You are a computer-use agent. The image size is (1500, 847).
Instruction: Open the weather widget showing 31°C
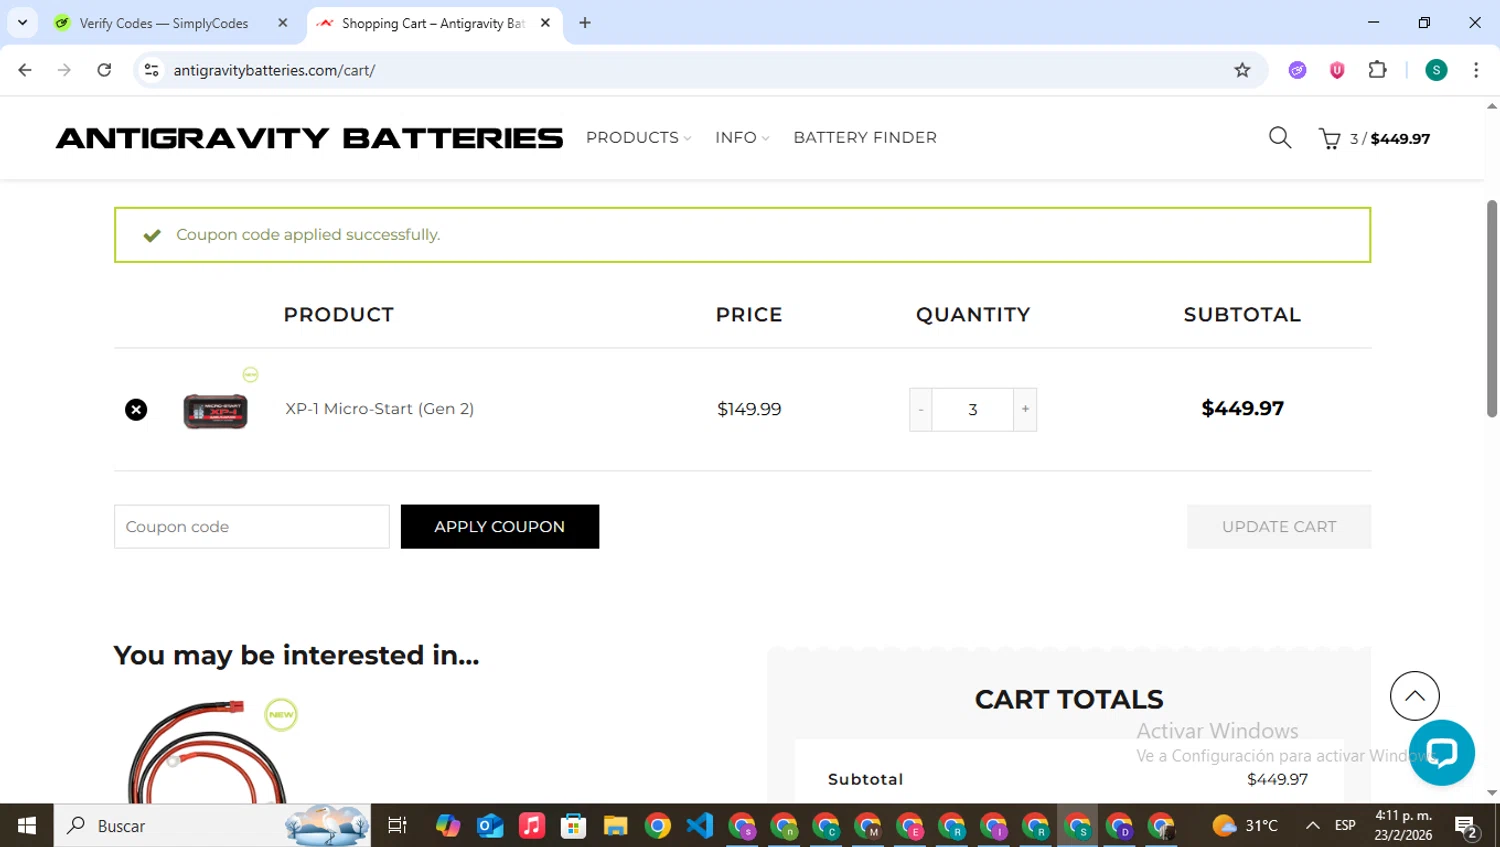pyautogui.click(x=1245, y=826)
